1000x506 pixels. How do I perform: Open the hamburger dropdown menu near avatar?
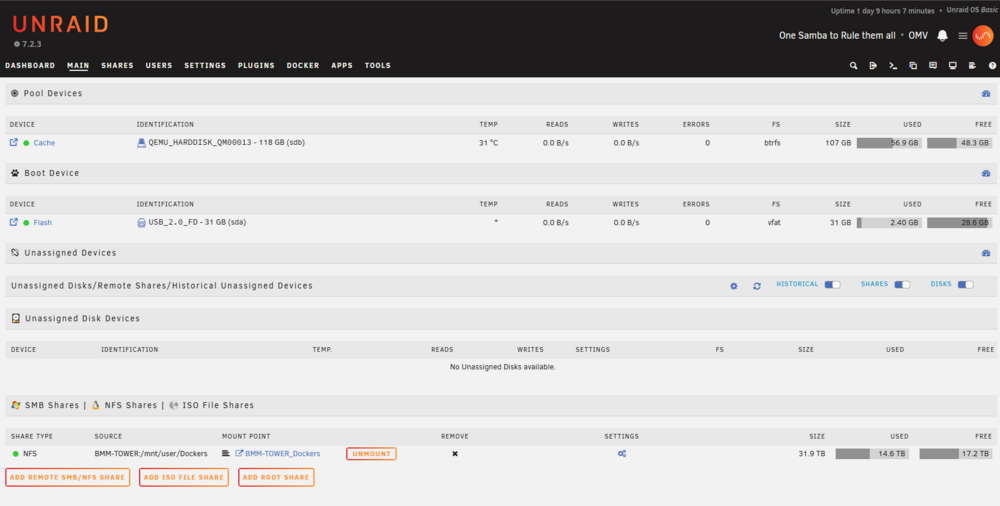pos(963,36)
